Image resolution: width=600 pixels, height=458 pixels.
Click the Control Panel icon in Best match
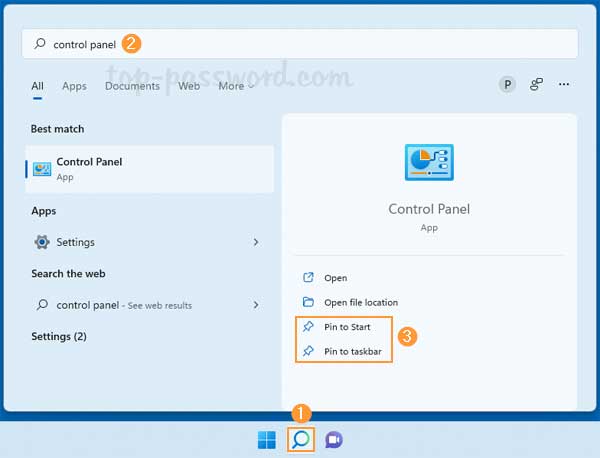pos(42,169)
